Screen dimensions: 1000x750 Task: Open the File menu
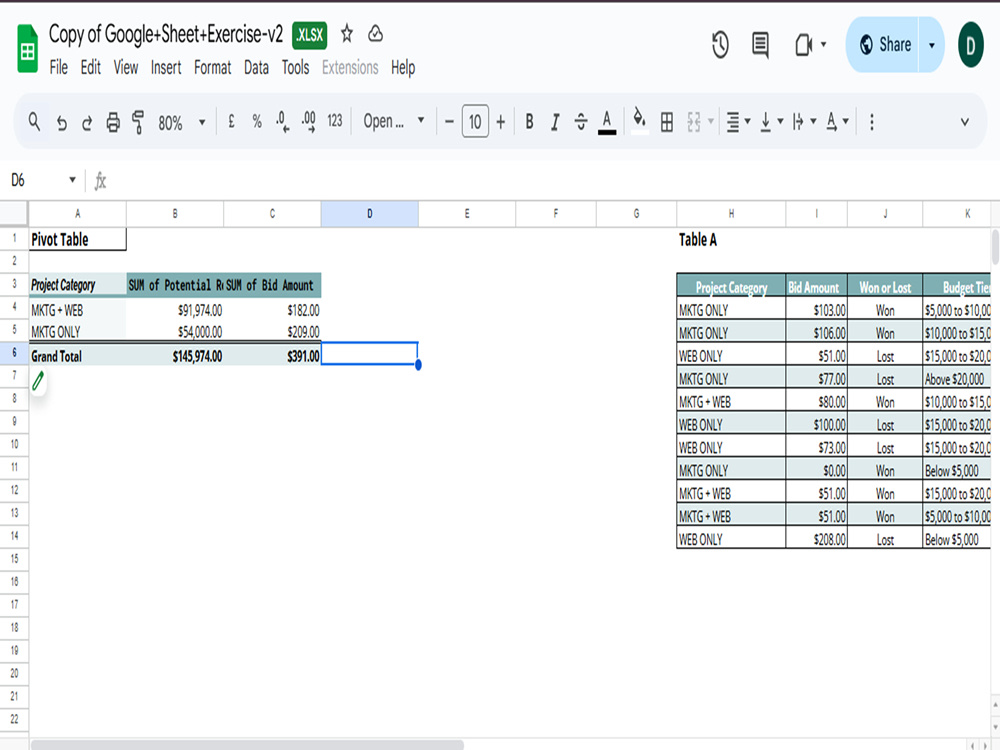click(x=59, y=67)
